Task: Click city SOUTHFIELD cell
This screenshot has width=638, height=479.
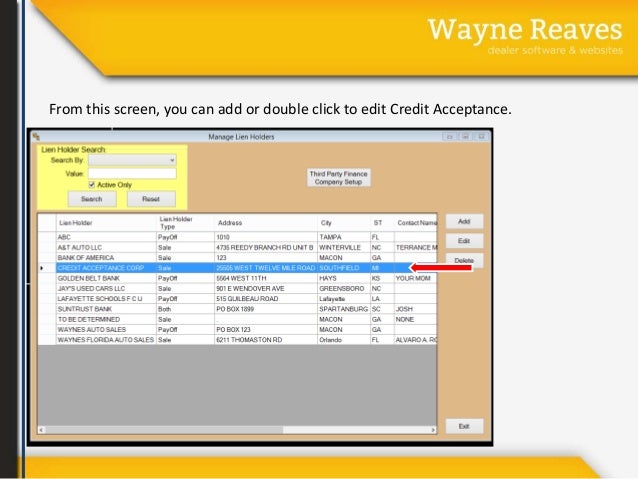Action: click(x=344, y=268)
